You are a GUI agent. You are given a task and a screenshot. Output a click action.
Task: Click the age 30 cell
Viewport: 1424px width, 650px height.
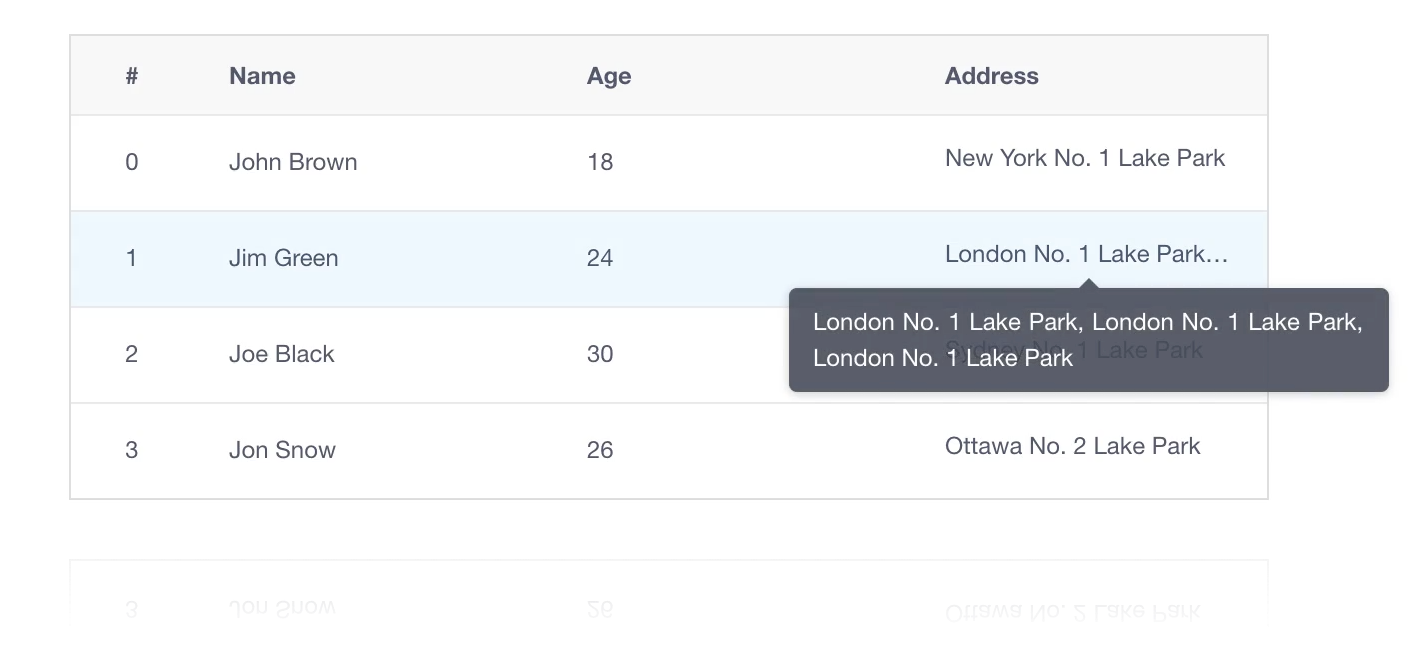[x=600, y=354]
